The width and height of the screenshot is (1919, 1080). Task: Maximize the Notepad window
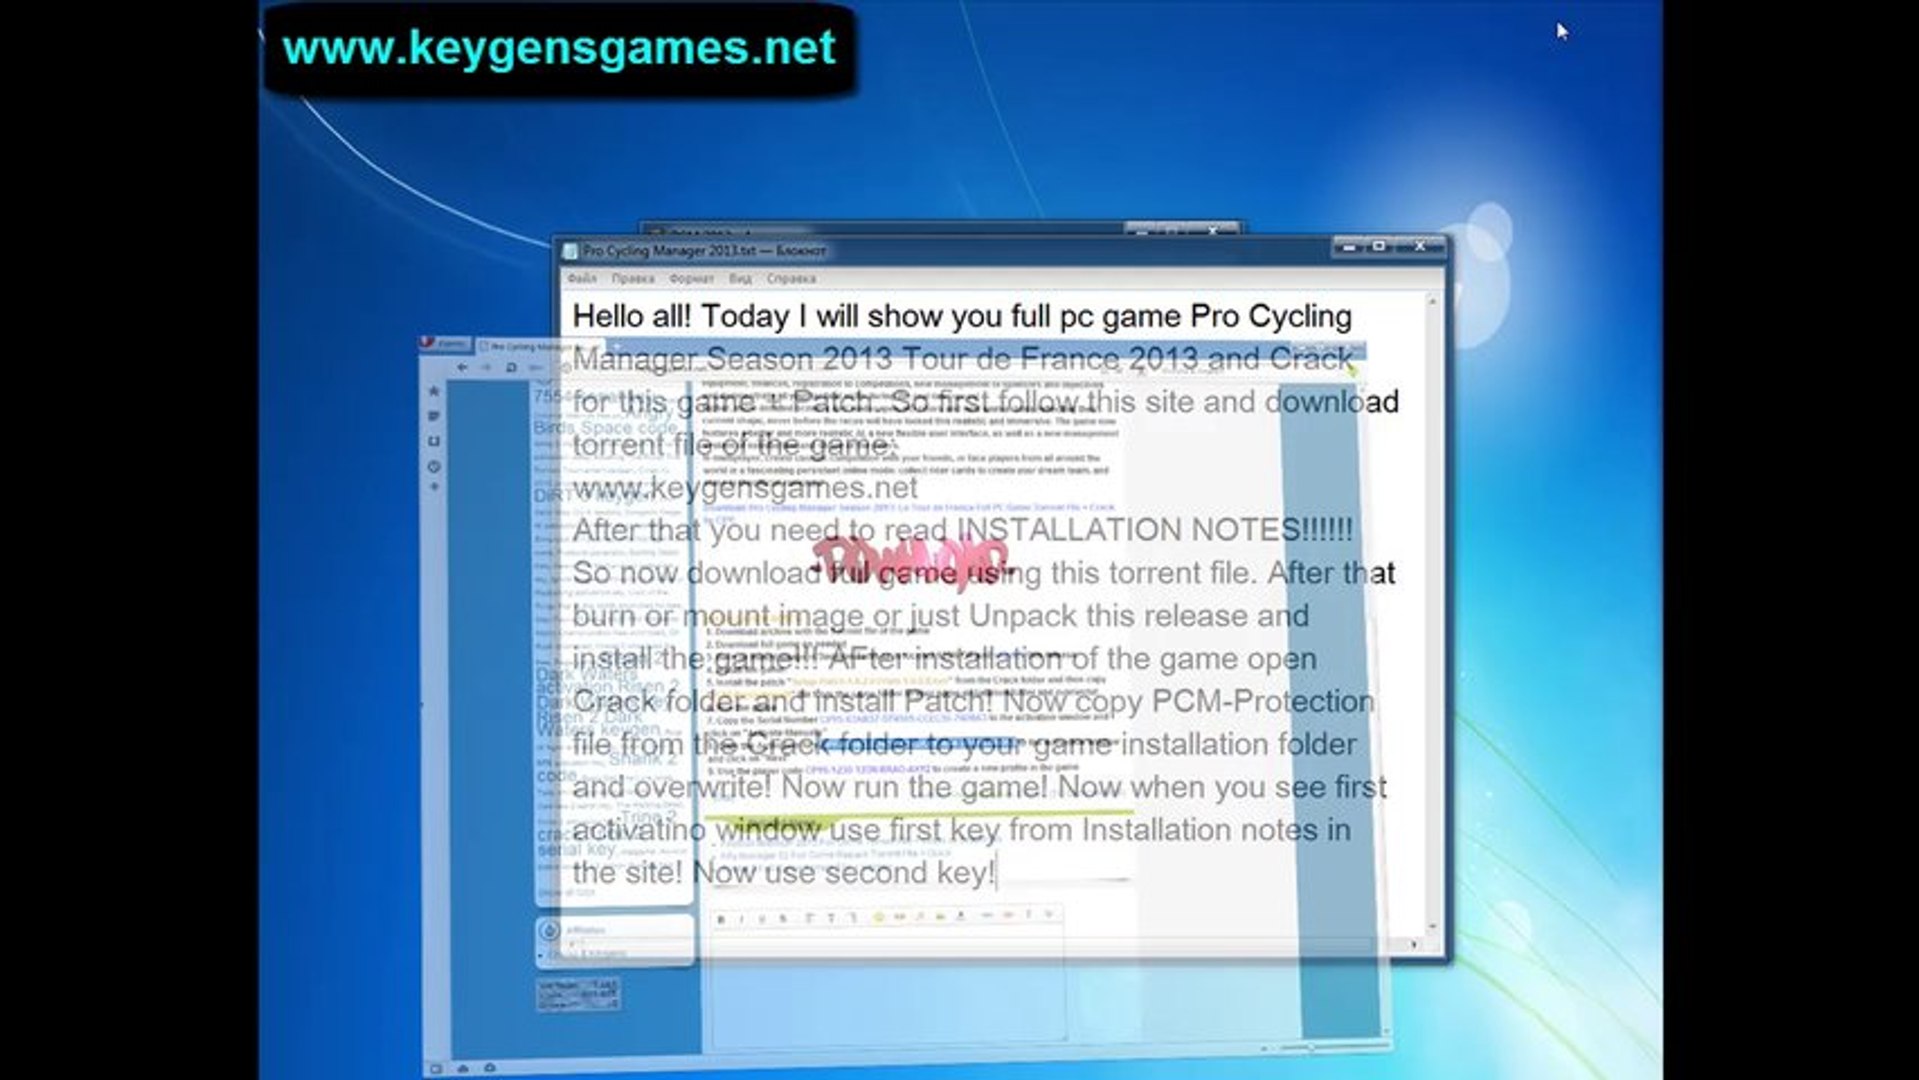[x=1379, y=246]
